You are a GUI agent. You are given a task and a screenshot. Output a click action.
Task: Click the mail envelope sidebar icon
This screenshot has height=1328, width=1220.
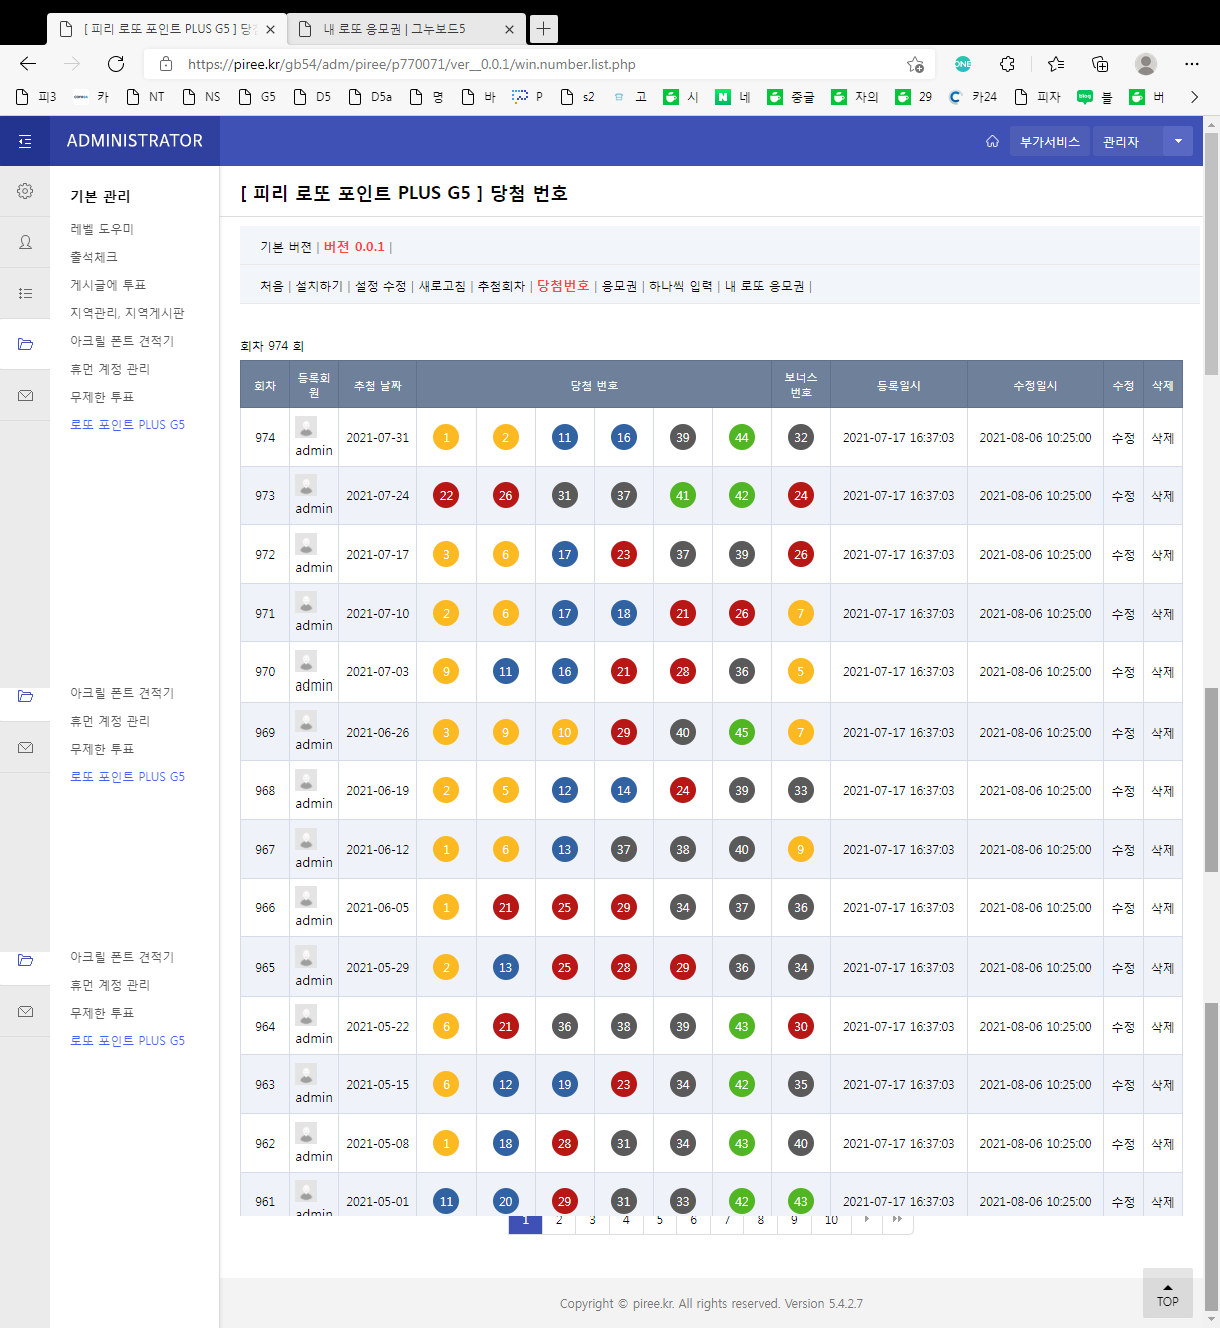click(x=25, y=396)
